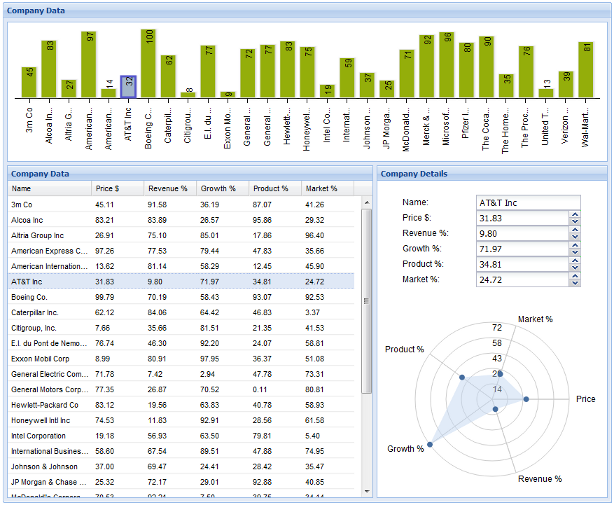Click the Price $ field showing 31.83
Image resolution: width=614 pixels, height=505 pixels.
point(523,218)
